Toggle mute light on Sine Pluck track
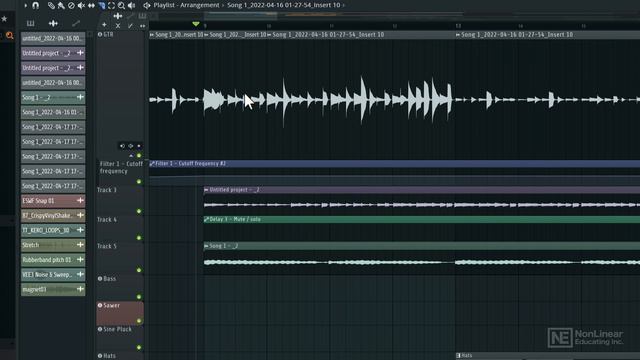This screenshot has width=640, height=360. coord(139,347)
